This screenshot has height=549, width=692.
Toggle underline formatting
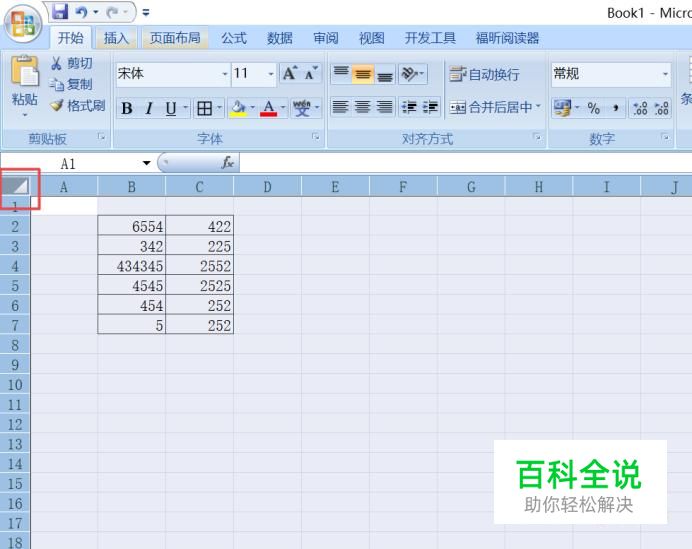tap(171, 108)
